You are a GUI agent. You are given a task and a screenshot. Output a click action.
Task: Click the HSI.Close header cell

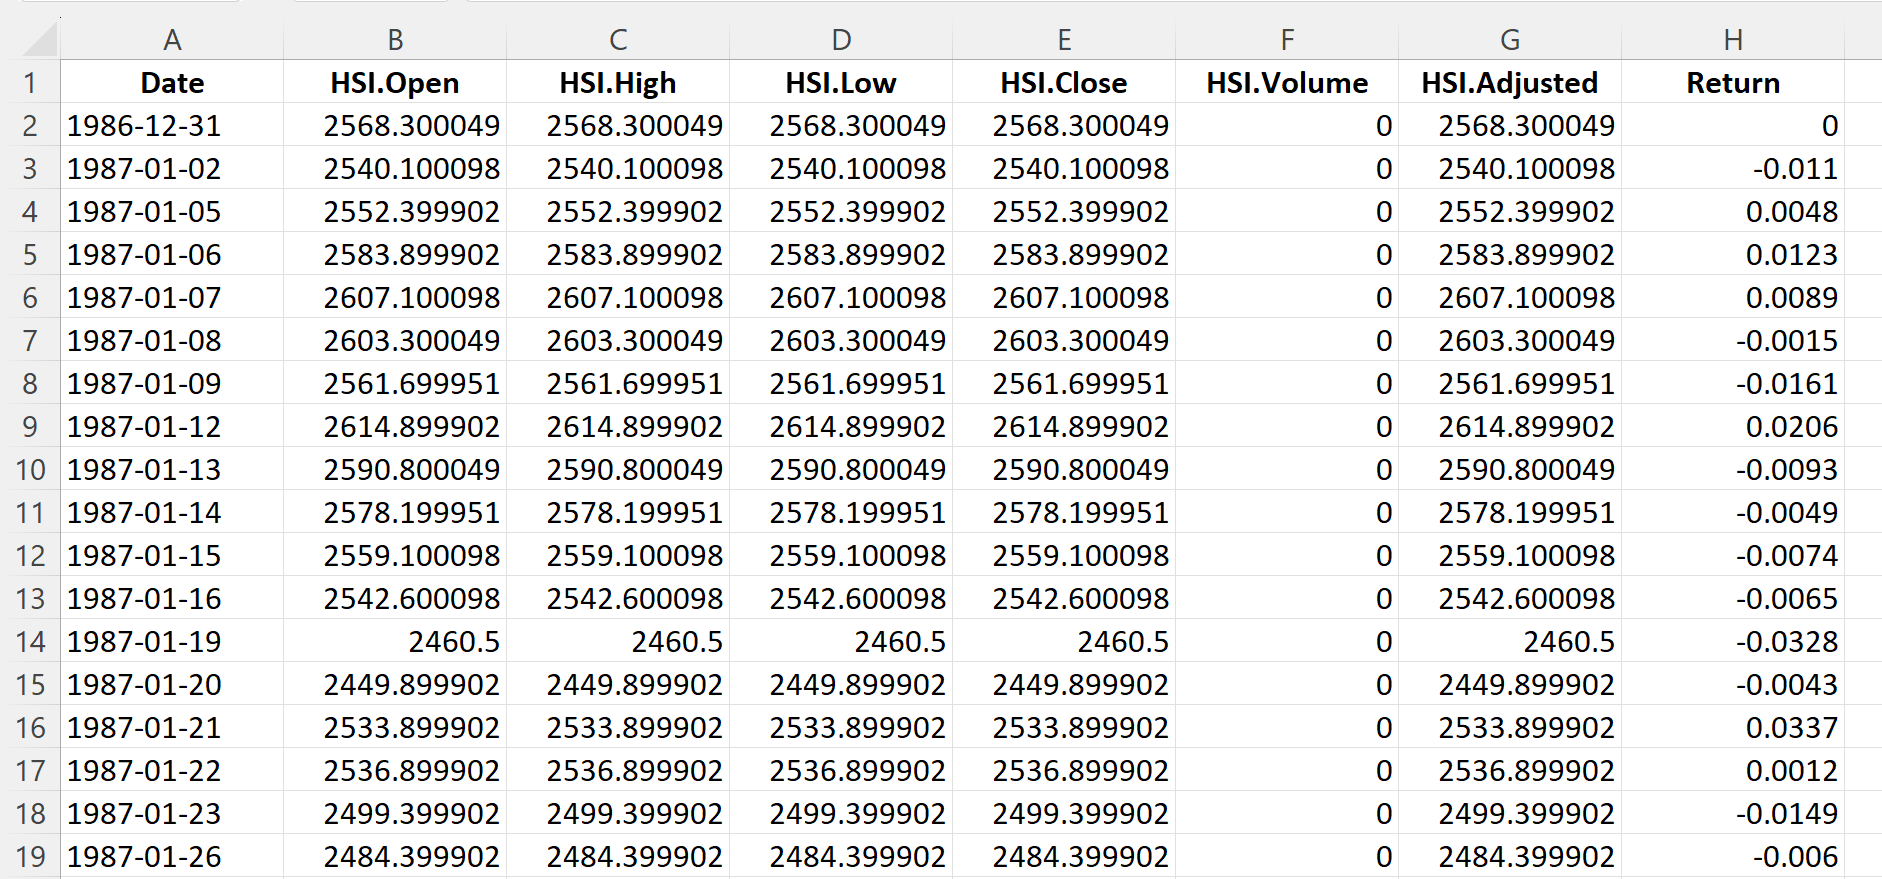[1064, 82]
